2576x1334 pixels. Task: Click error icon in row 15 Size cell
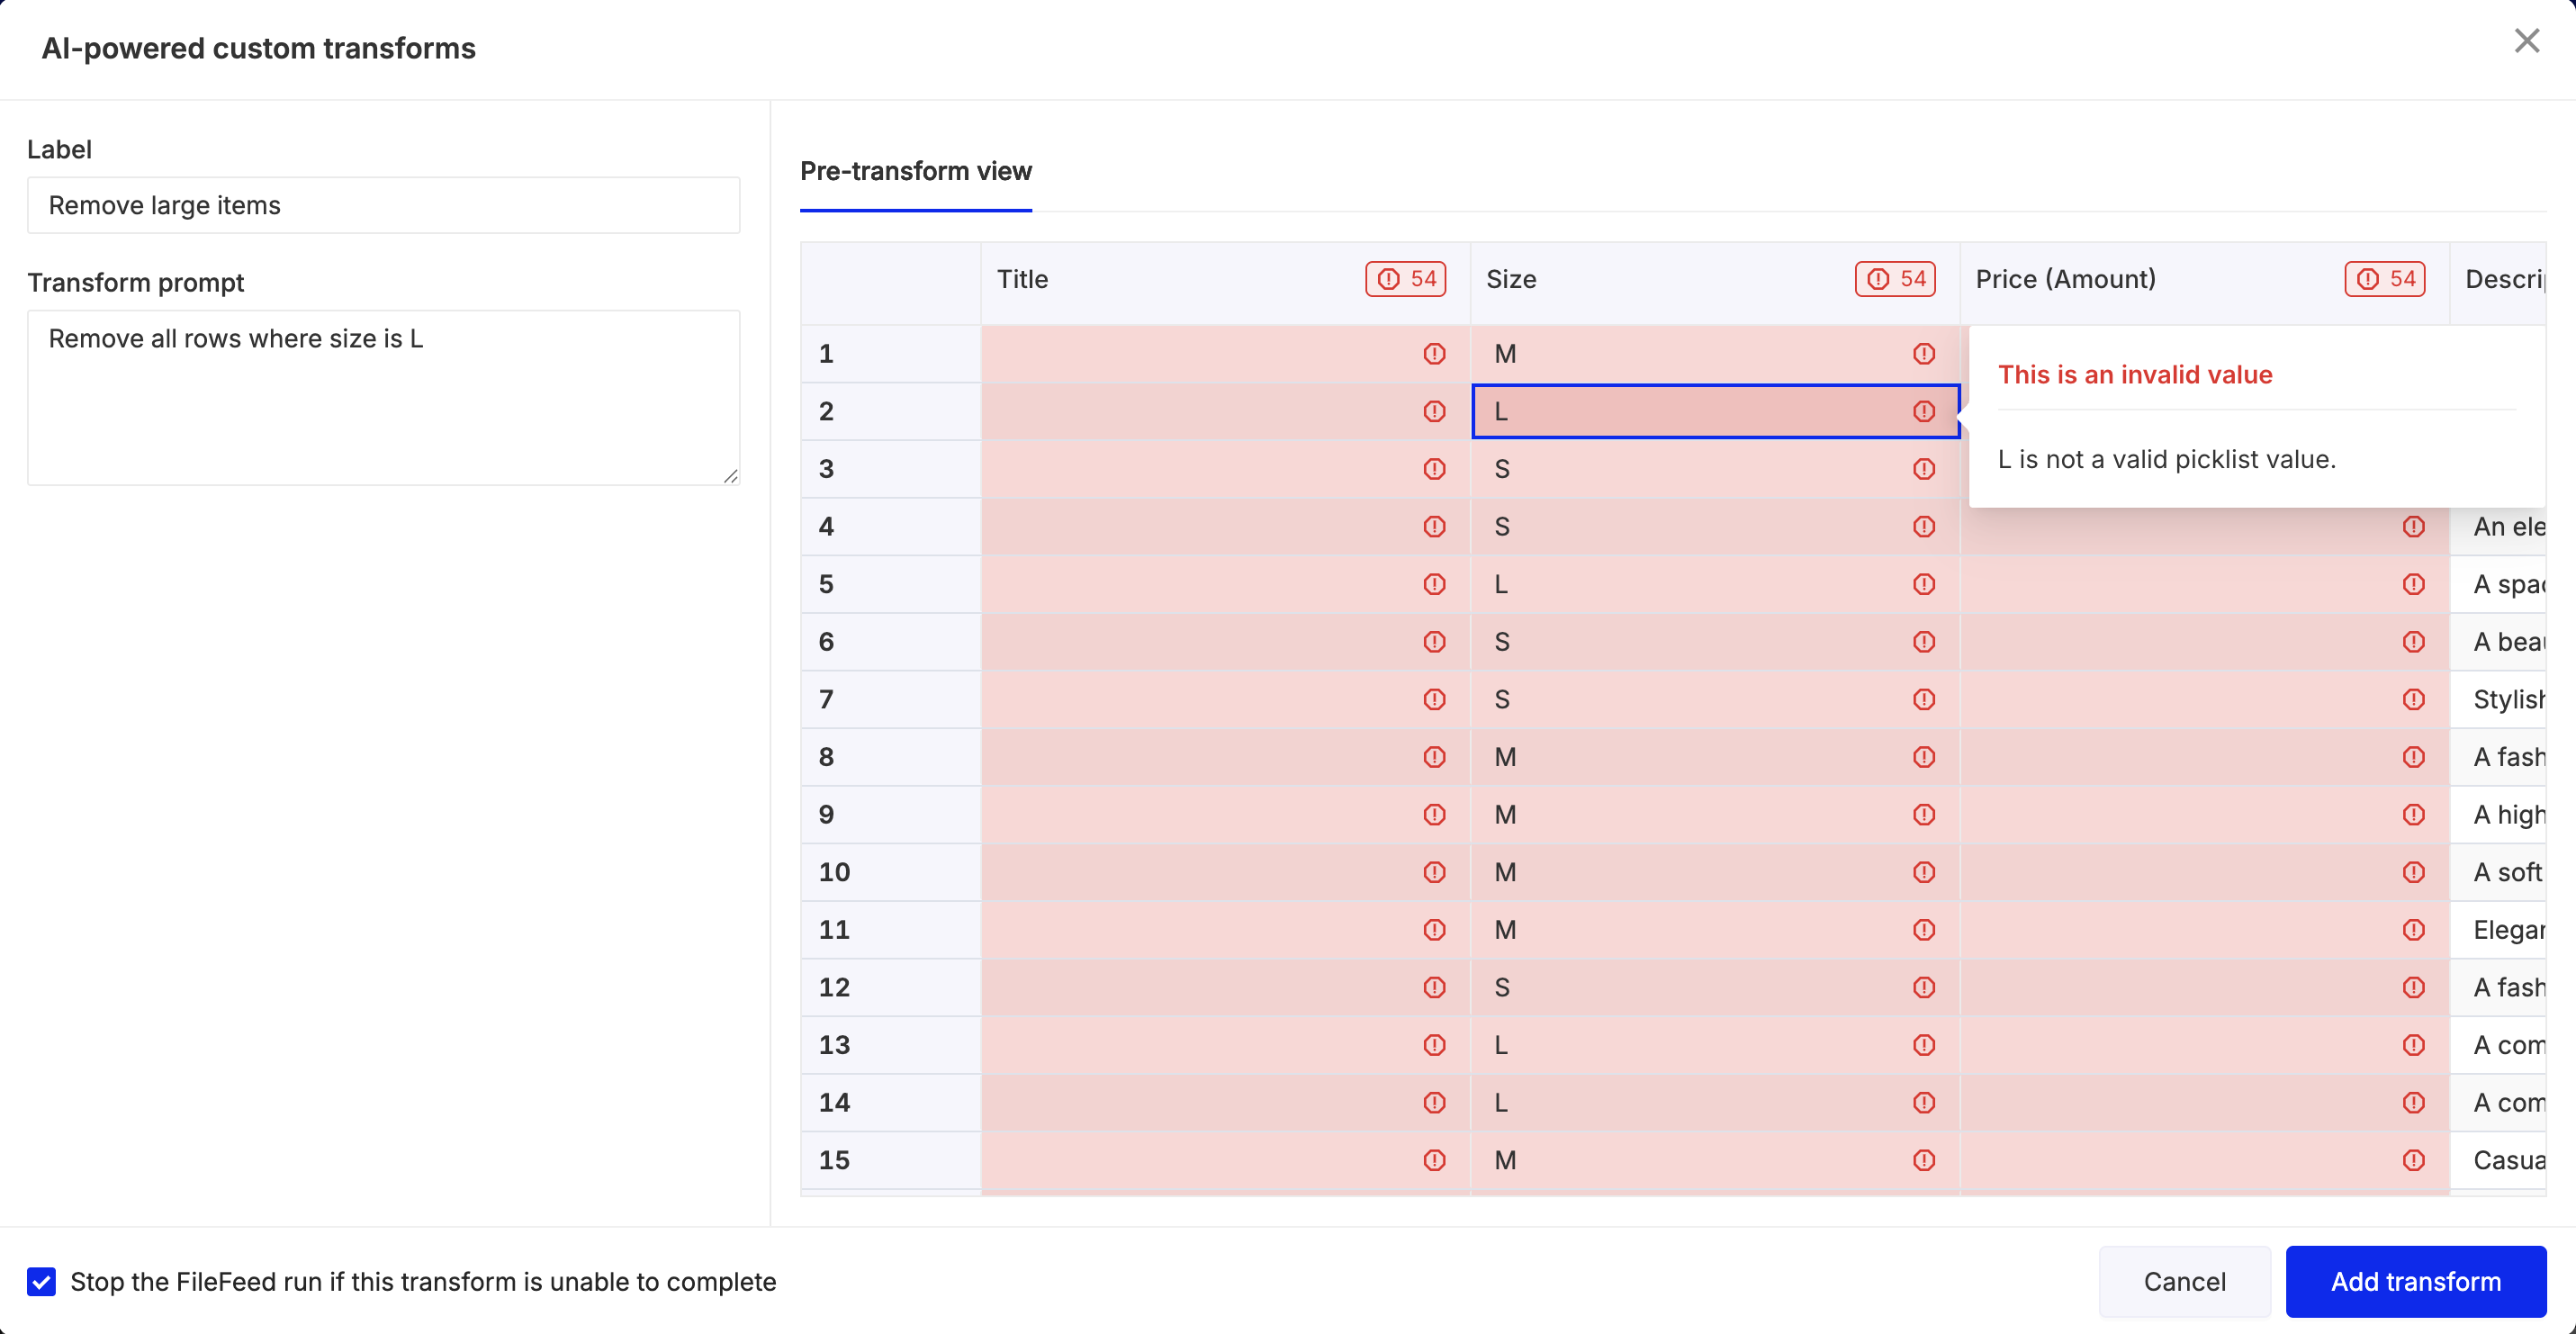pyautogui.click(x=1923, y=1160)
